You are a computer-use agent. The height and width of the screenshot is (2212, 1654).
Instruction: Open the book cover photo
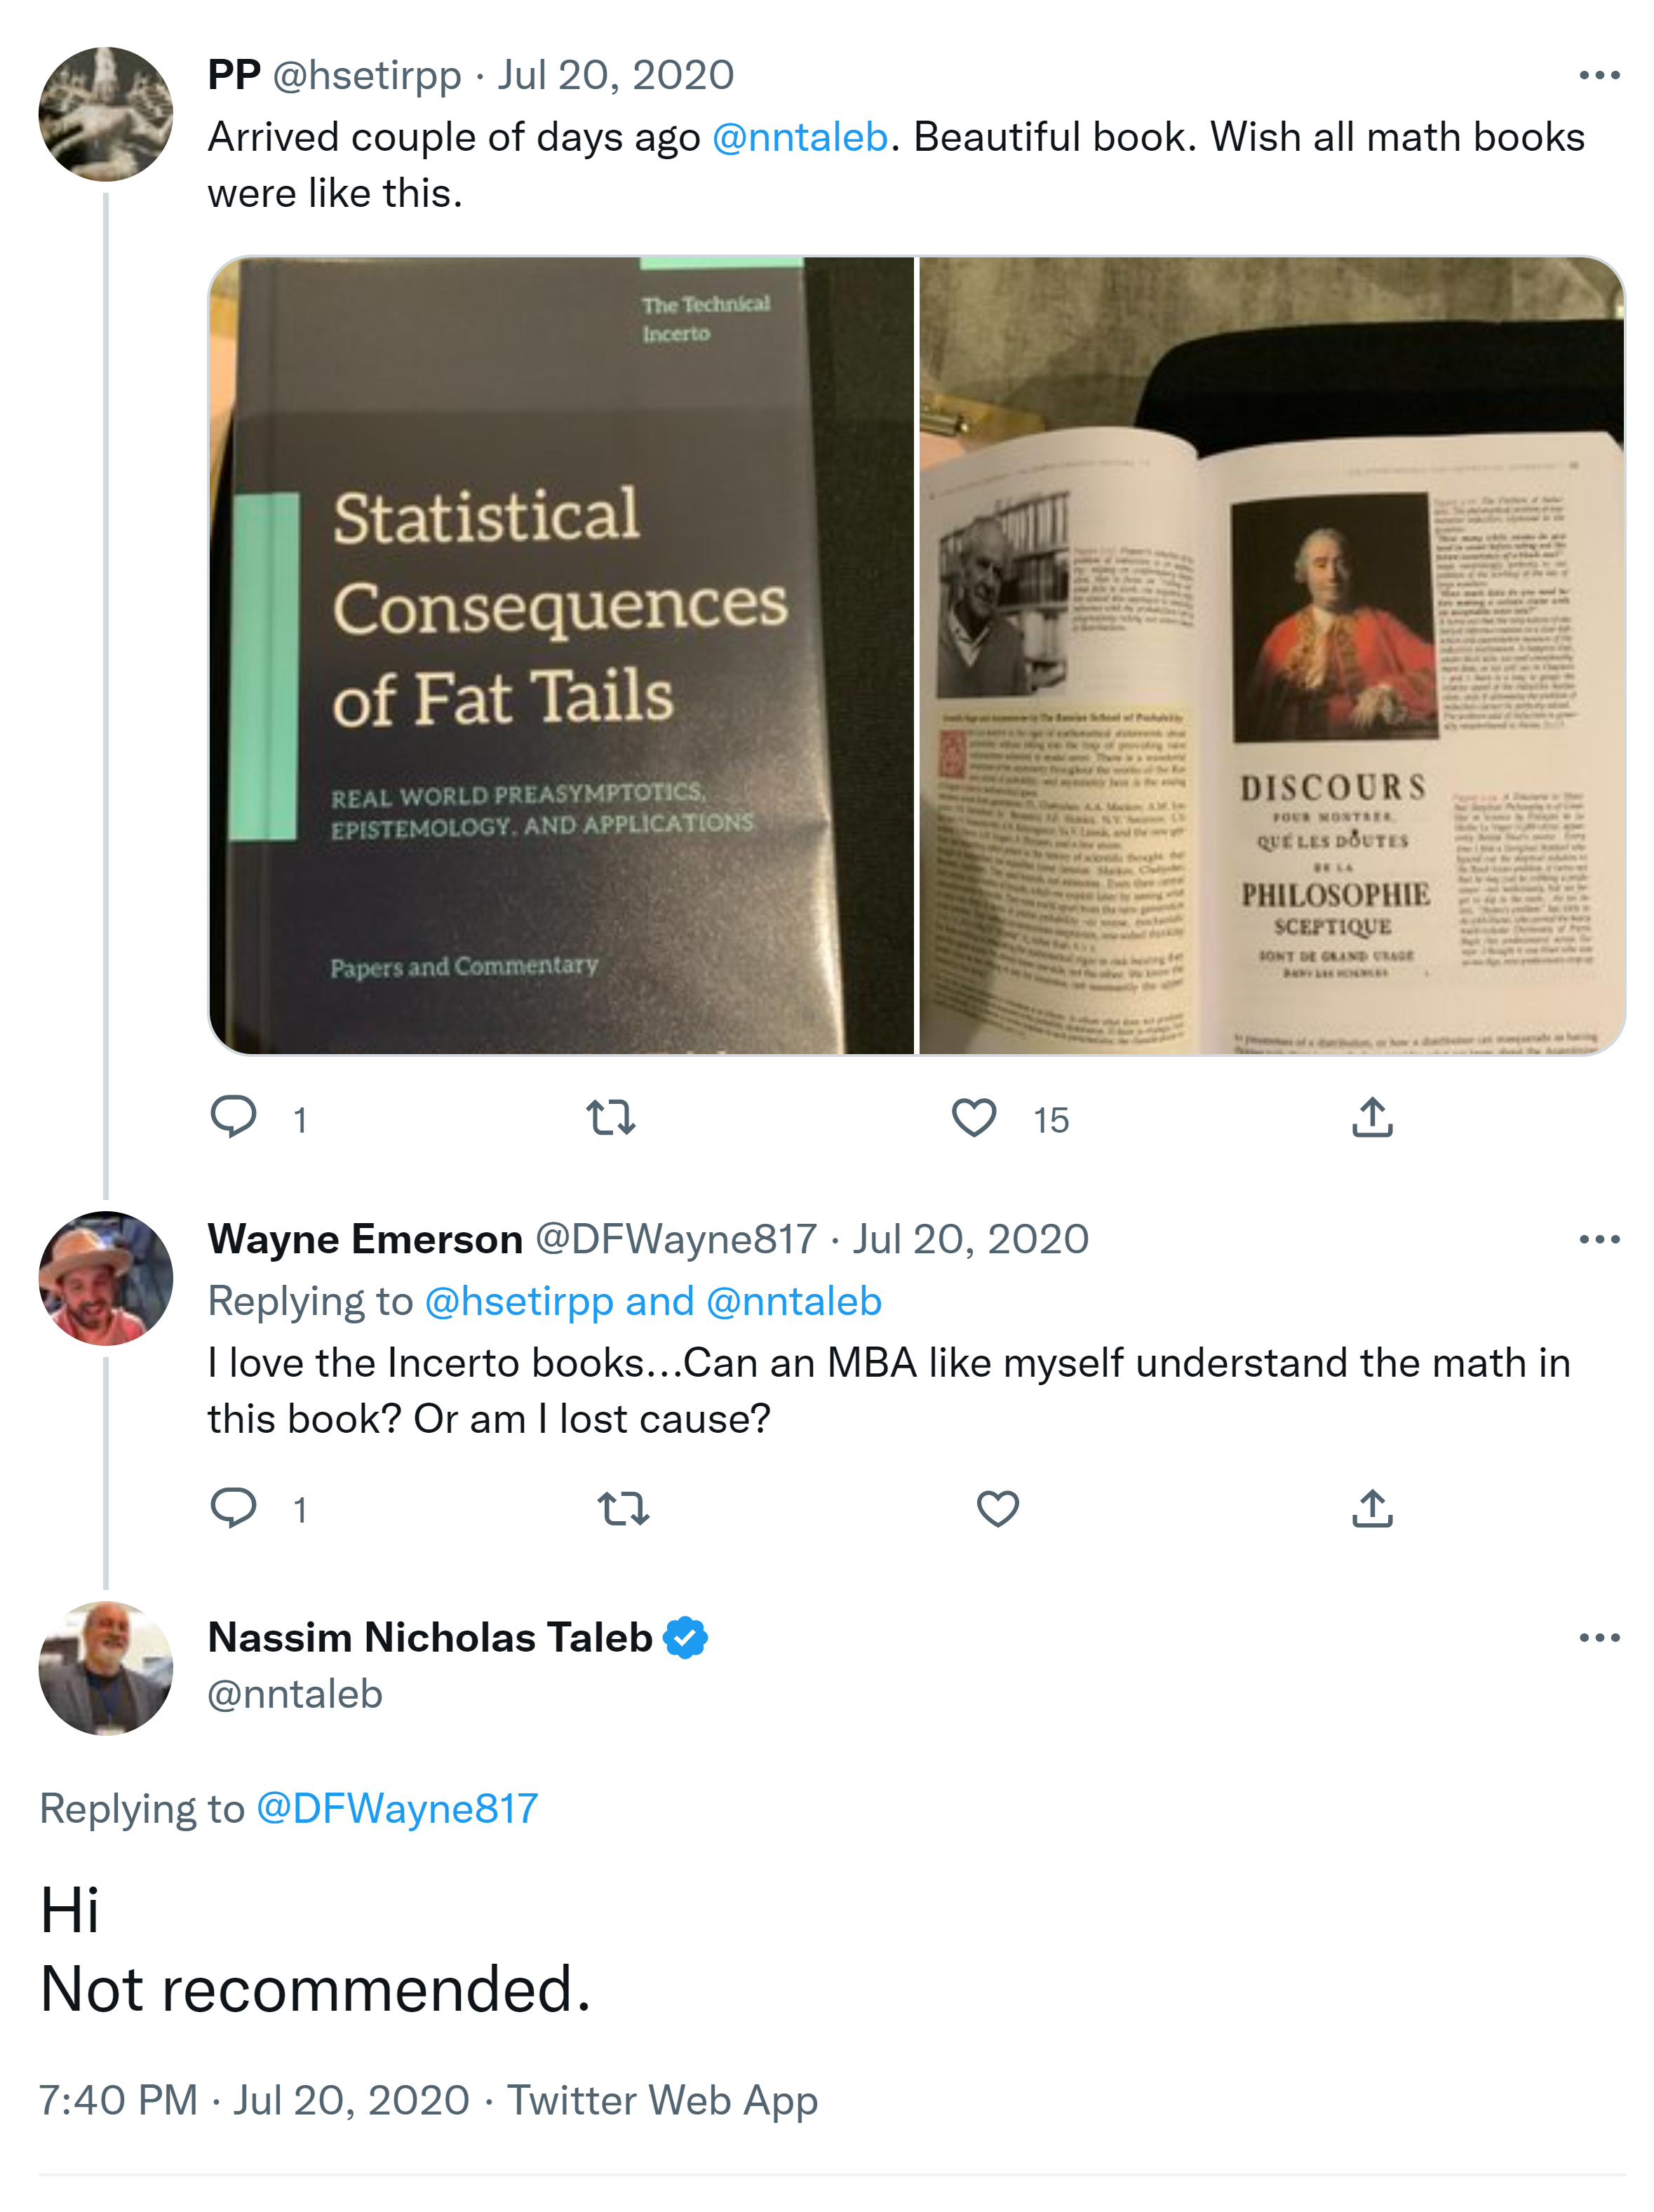click(x=561, y=655)
